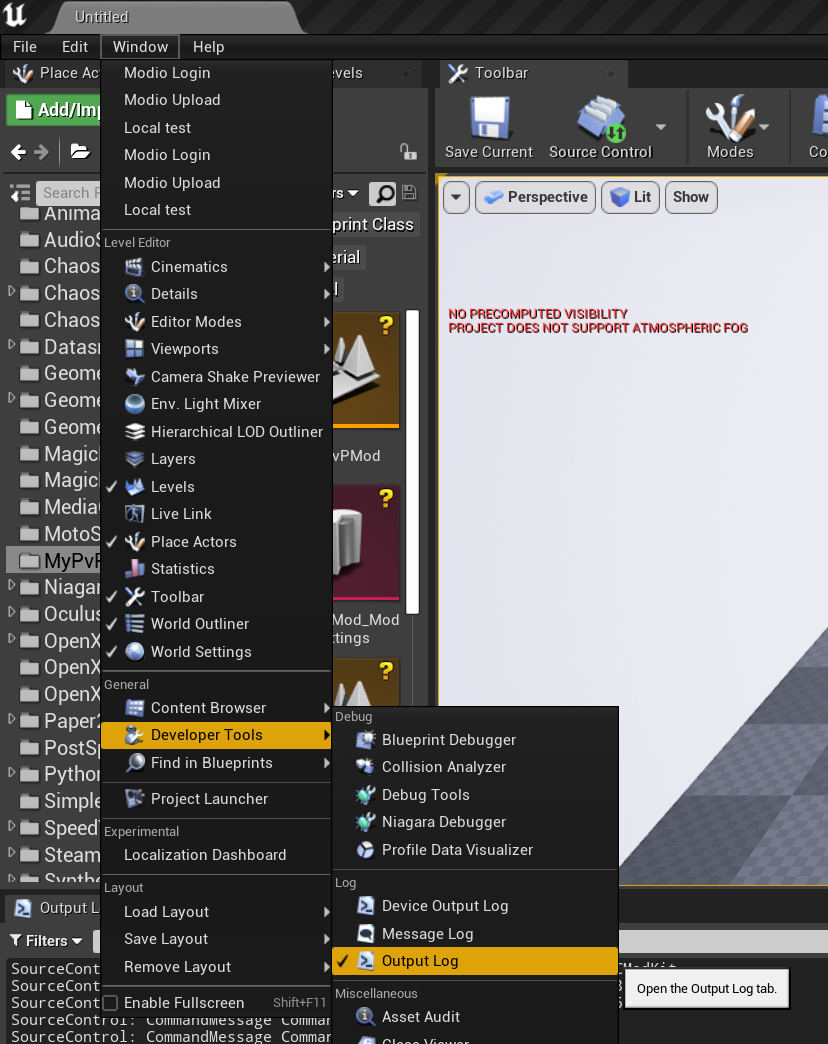The image size is (828, 1044).
Task: Open the Help menu
Action: (208, 47)
